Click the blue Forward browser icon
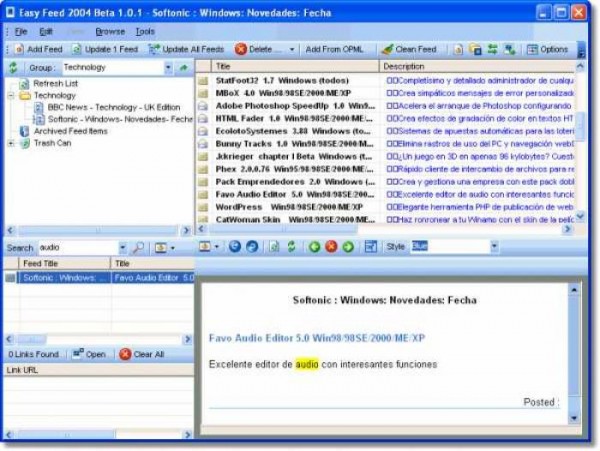600x451 pixels. pos(252,247)
